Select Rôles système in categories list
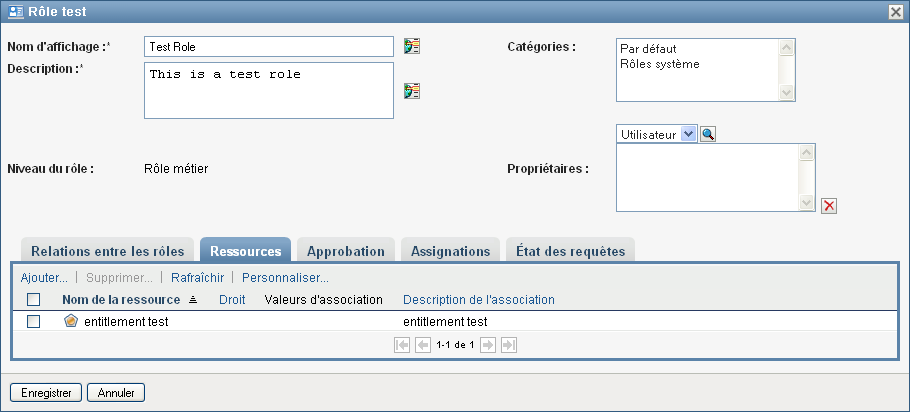 click(x=660, y=64)
